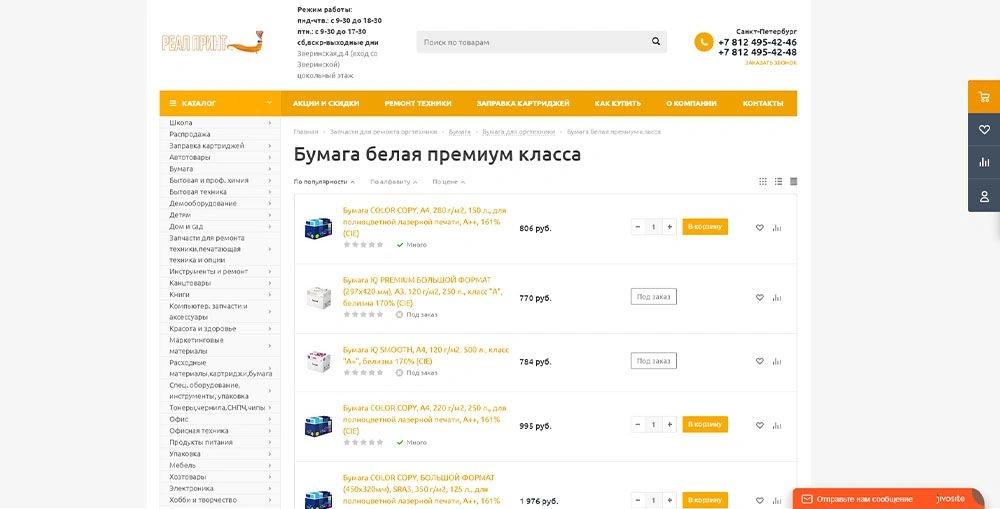Click the search magnifier icon
Screen dimensions: 1000x509
coord(656,42)
